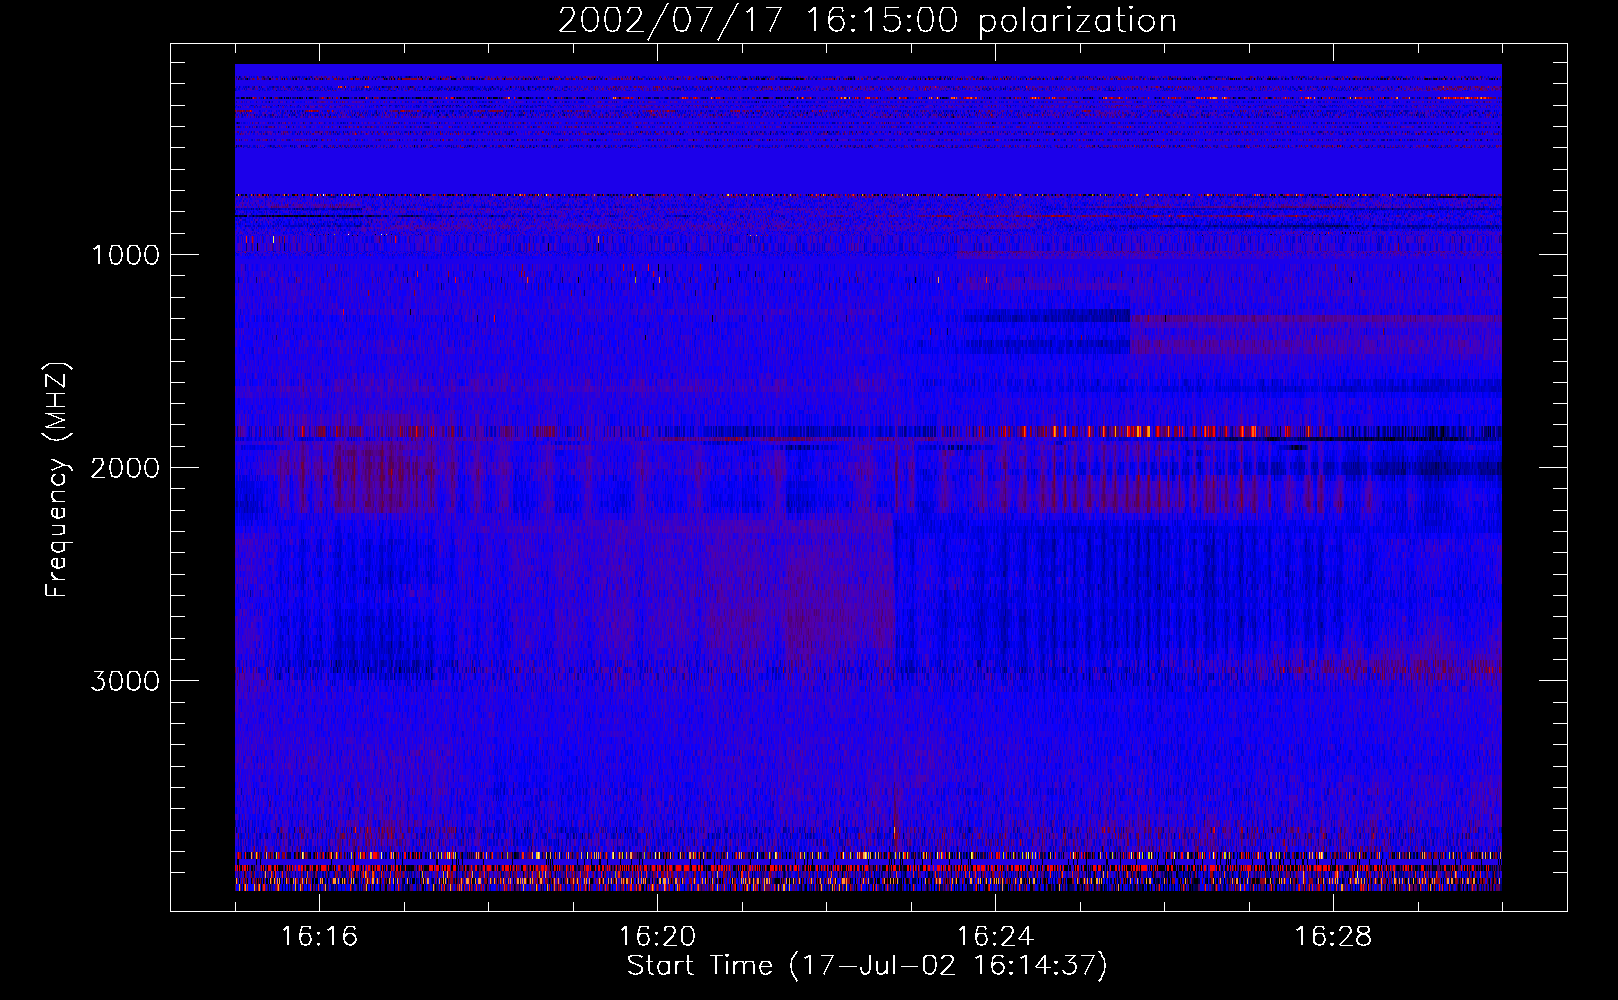Click the 16:20 time tick label
Screen dimensions: 1618x1000
click(x=657, y=937)
